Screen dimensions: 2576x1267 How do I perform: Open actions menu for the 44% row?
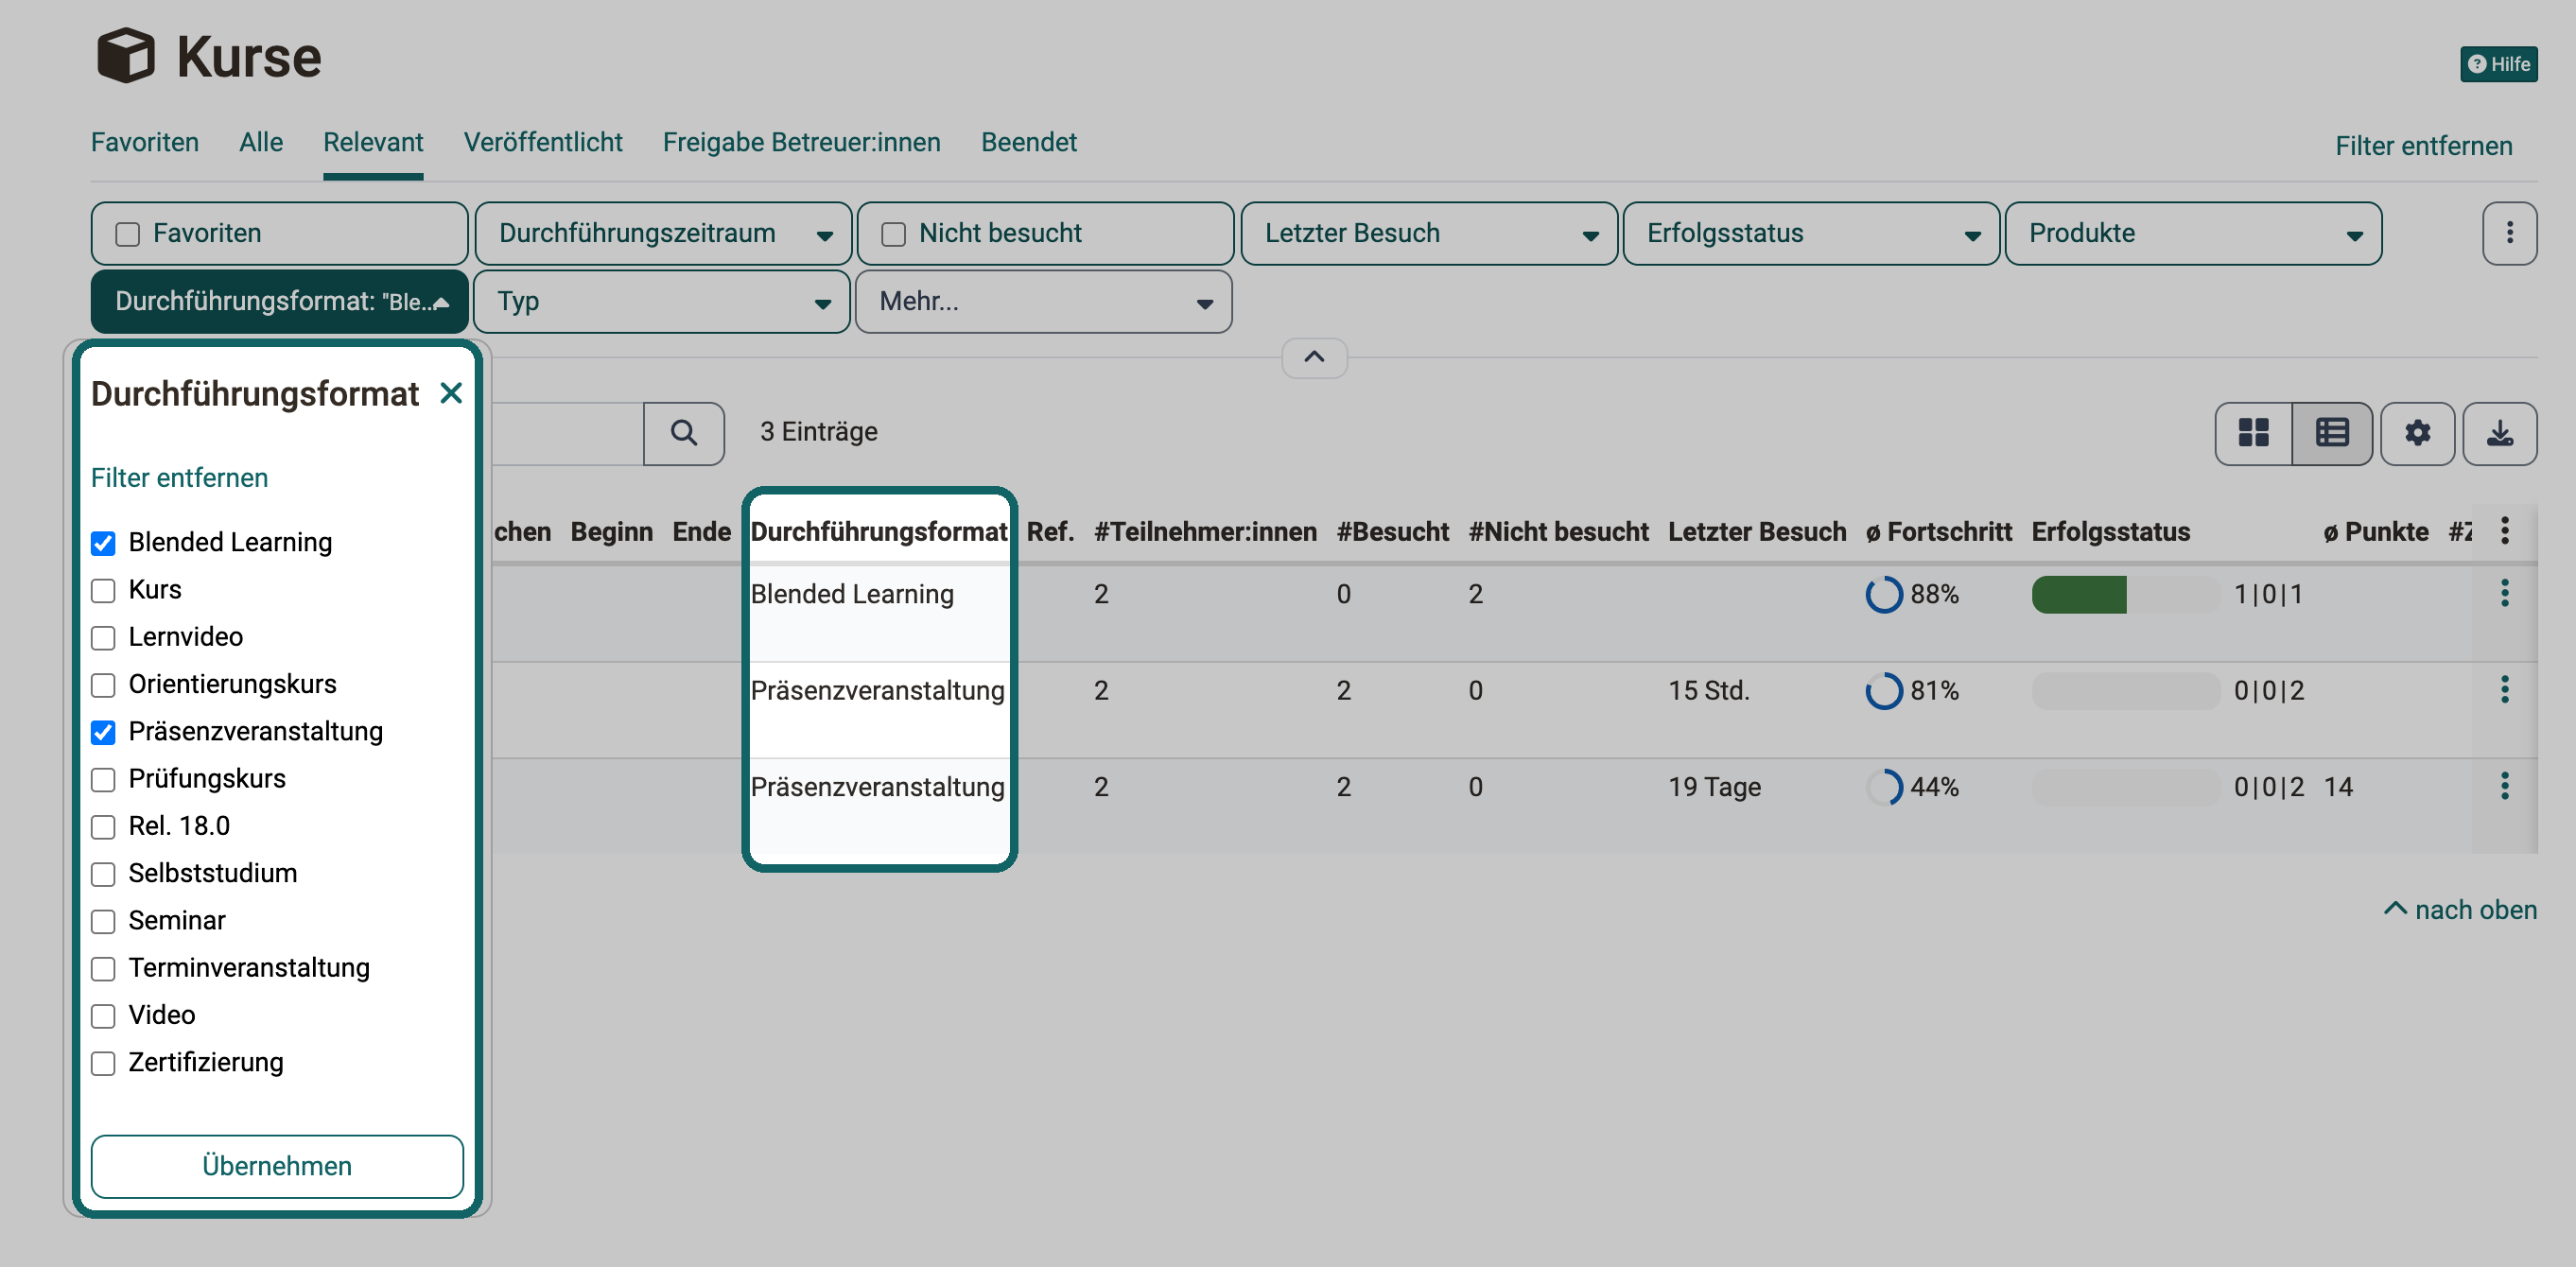(x=2505, y=786)
